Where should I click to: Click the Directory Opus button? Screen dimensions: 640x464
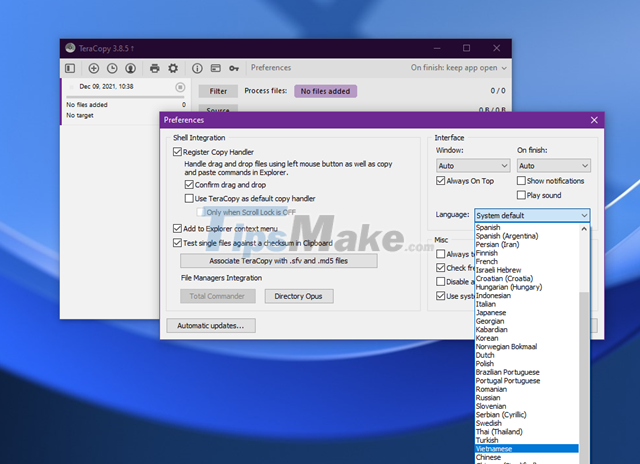click(x=299, y=296)
